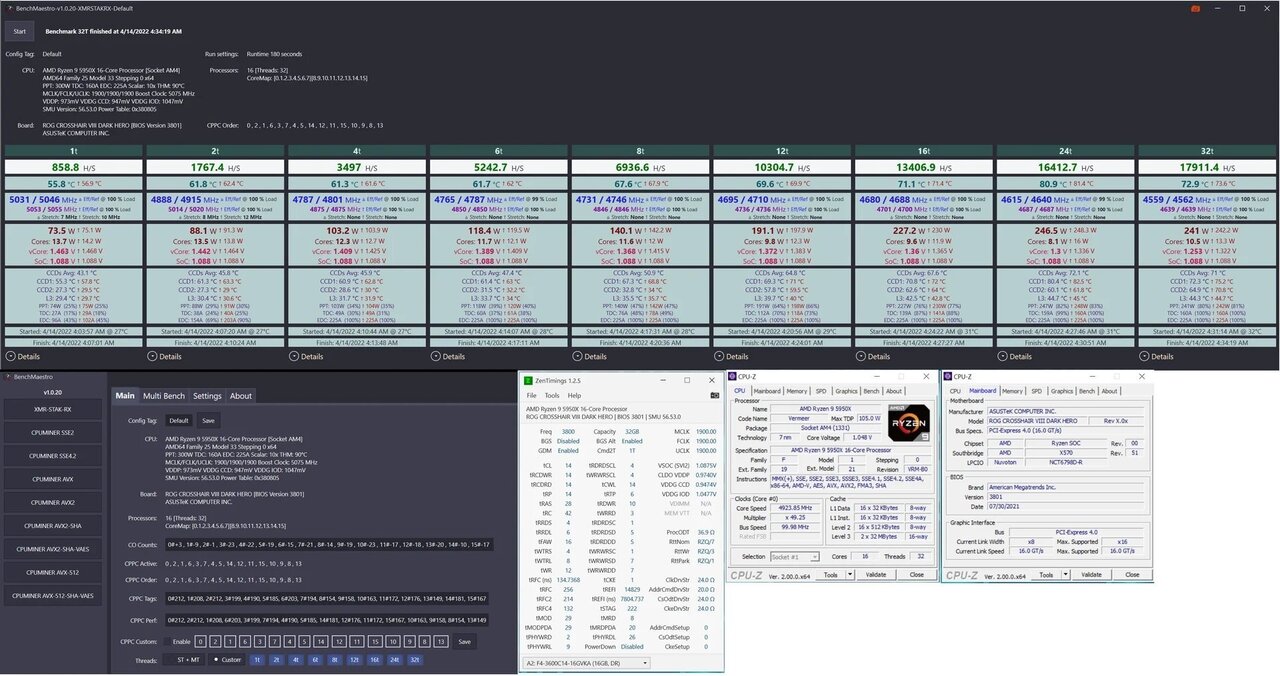Toggle the 8t thread count button
This screenshot has height=676, width=1280.
334,660
